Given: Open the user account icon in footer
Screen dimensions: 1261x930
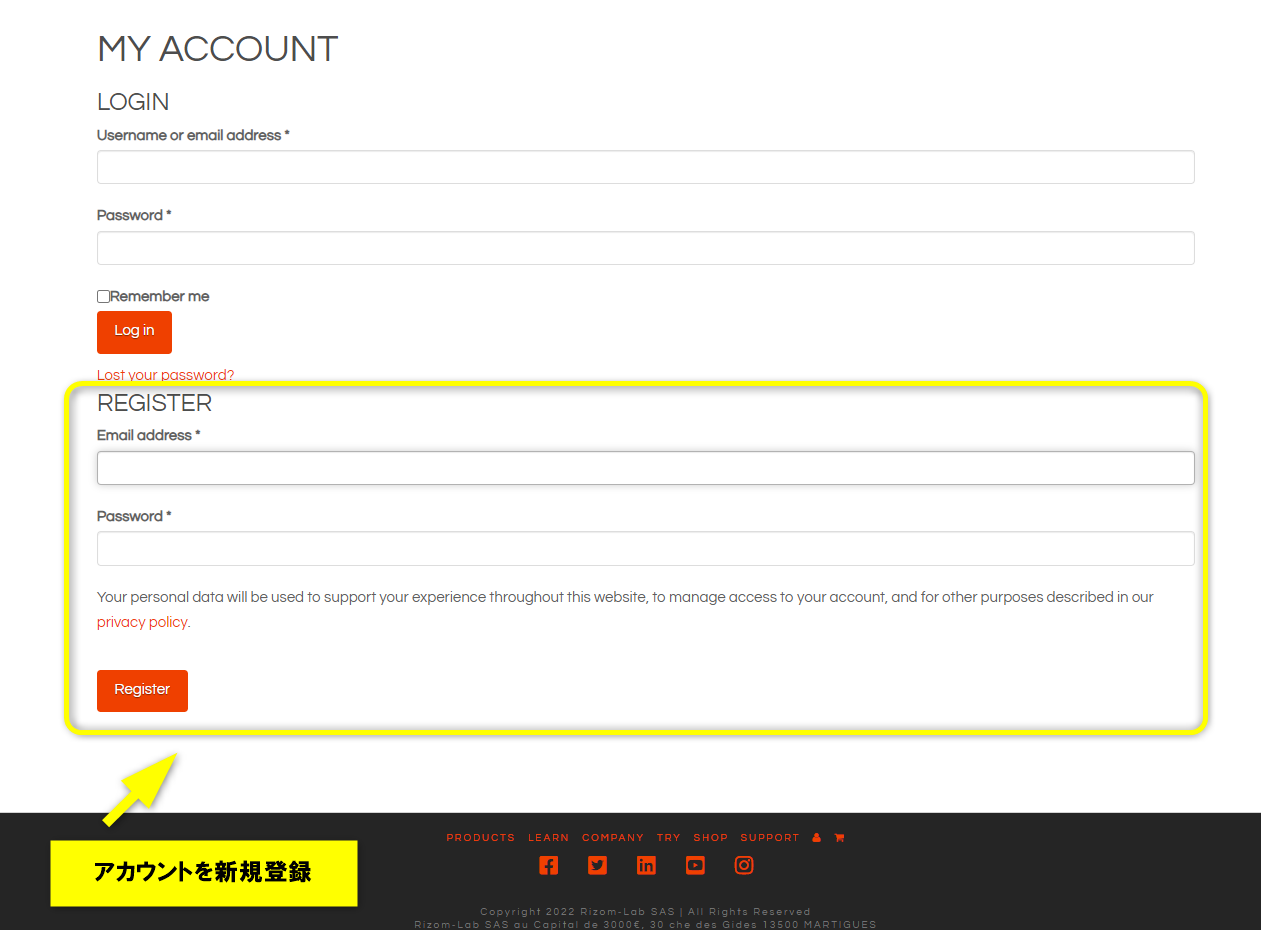Looking at the screenshot, I should [817, 838].
